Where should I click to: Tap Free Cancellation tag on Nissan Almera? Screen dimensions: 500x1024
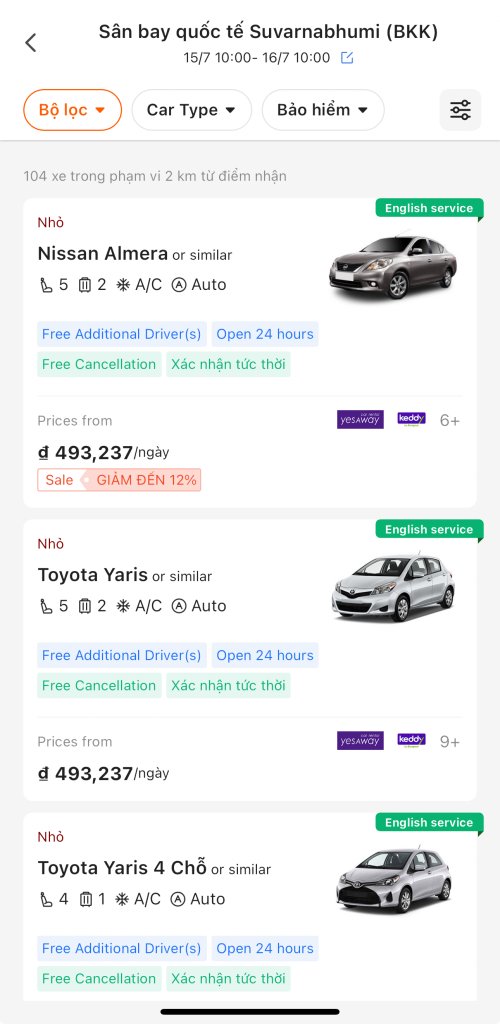coord(99,364)
